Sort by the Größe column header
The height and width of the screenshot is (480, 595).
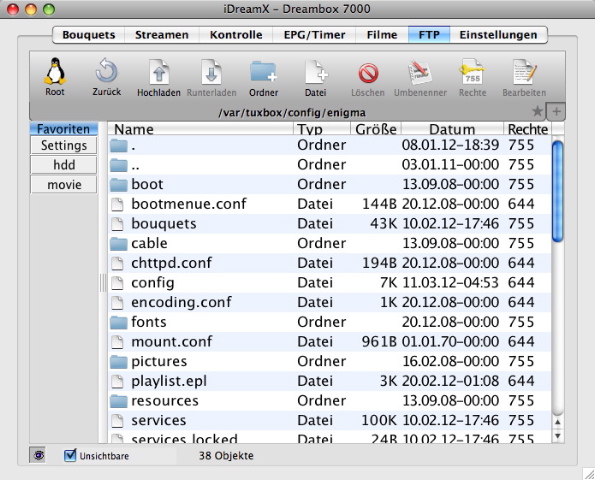click(x=376, y=129)
